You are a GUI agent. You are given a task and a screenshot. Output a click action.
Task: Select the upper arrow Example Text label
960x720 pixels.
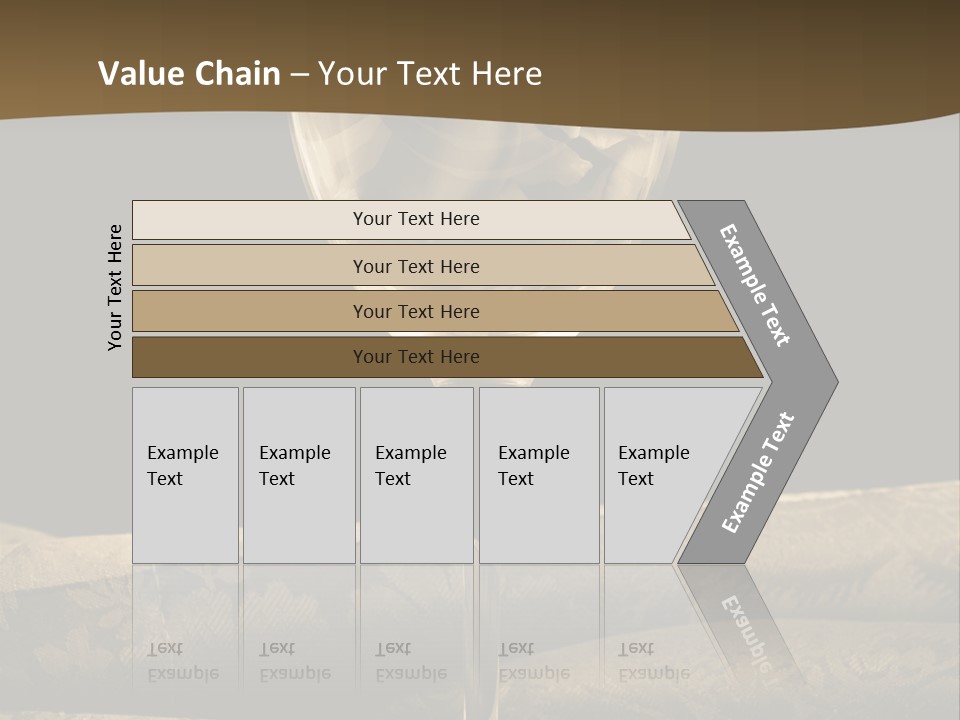(x=754, y=285)
